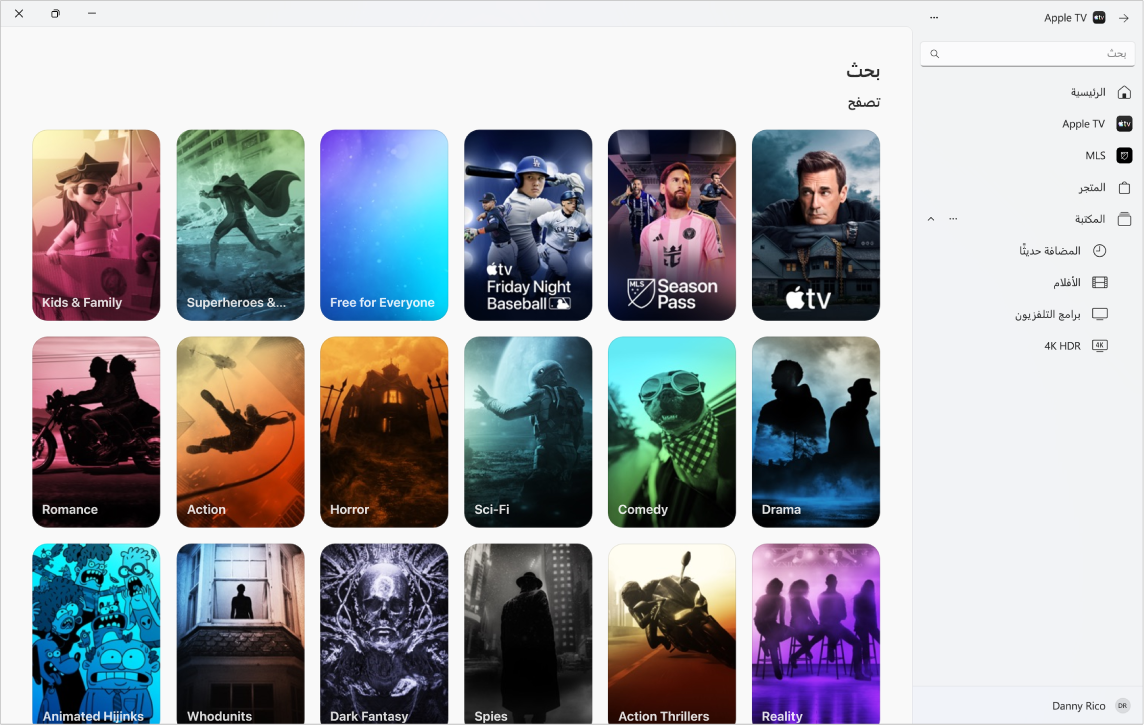Open the MLS section using its sidebar icon
The height and width of the screenshot is (726, 1146).
(x=1124, y=155)
